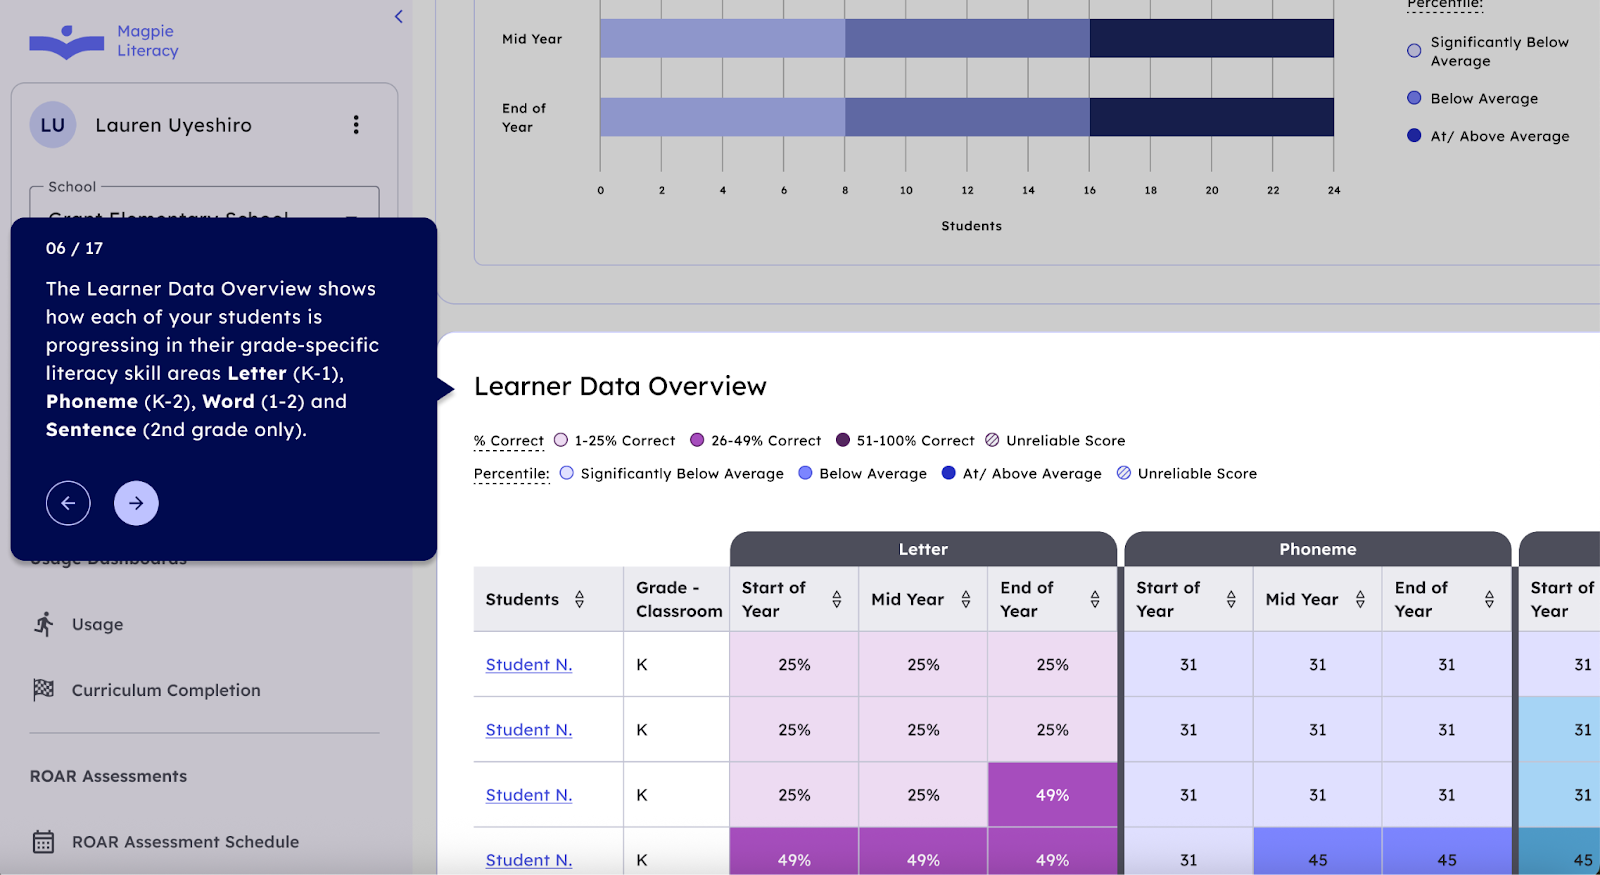The height and width of the screenshot is (875, 1600).
Task: Click the dark At/Above Average Mid Year bar segment
Action: click(1211, 39)
